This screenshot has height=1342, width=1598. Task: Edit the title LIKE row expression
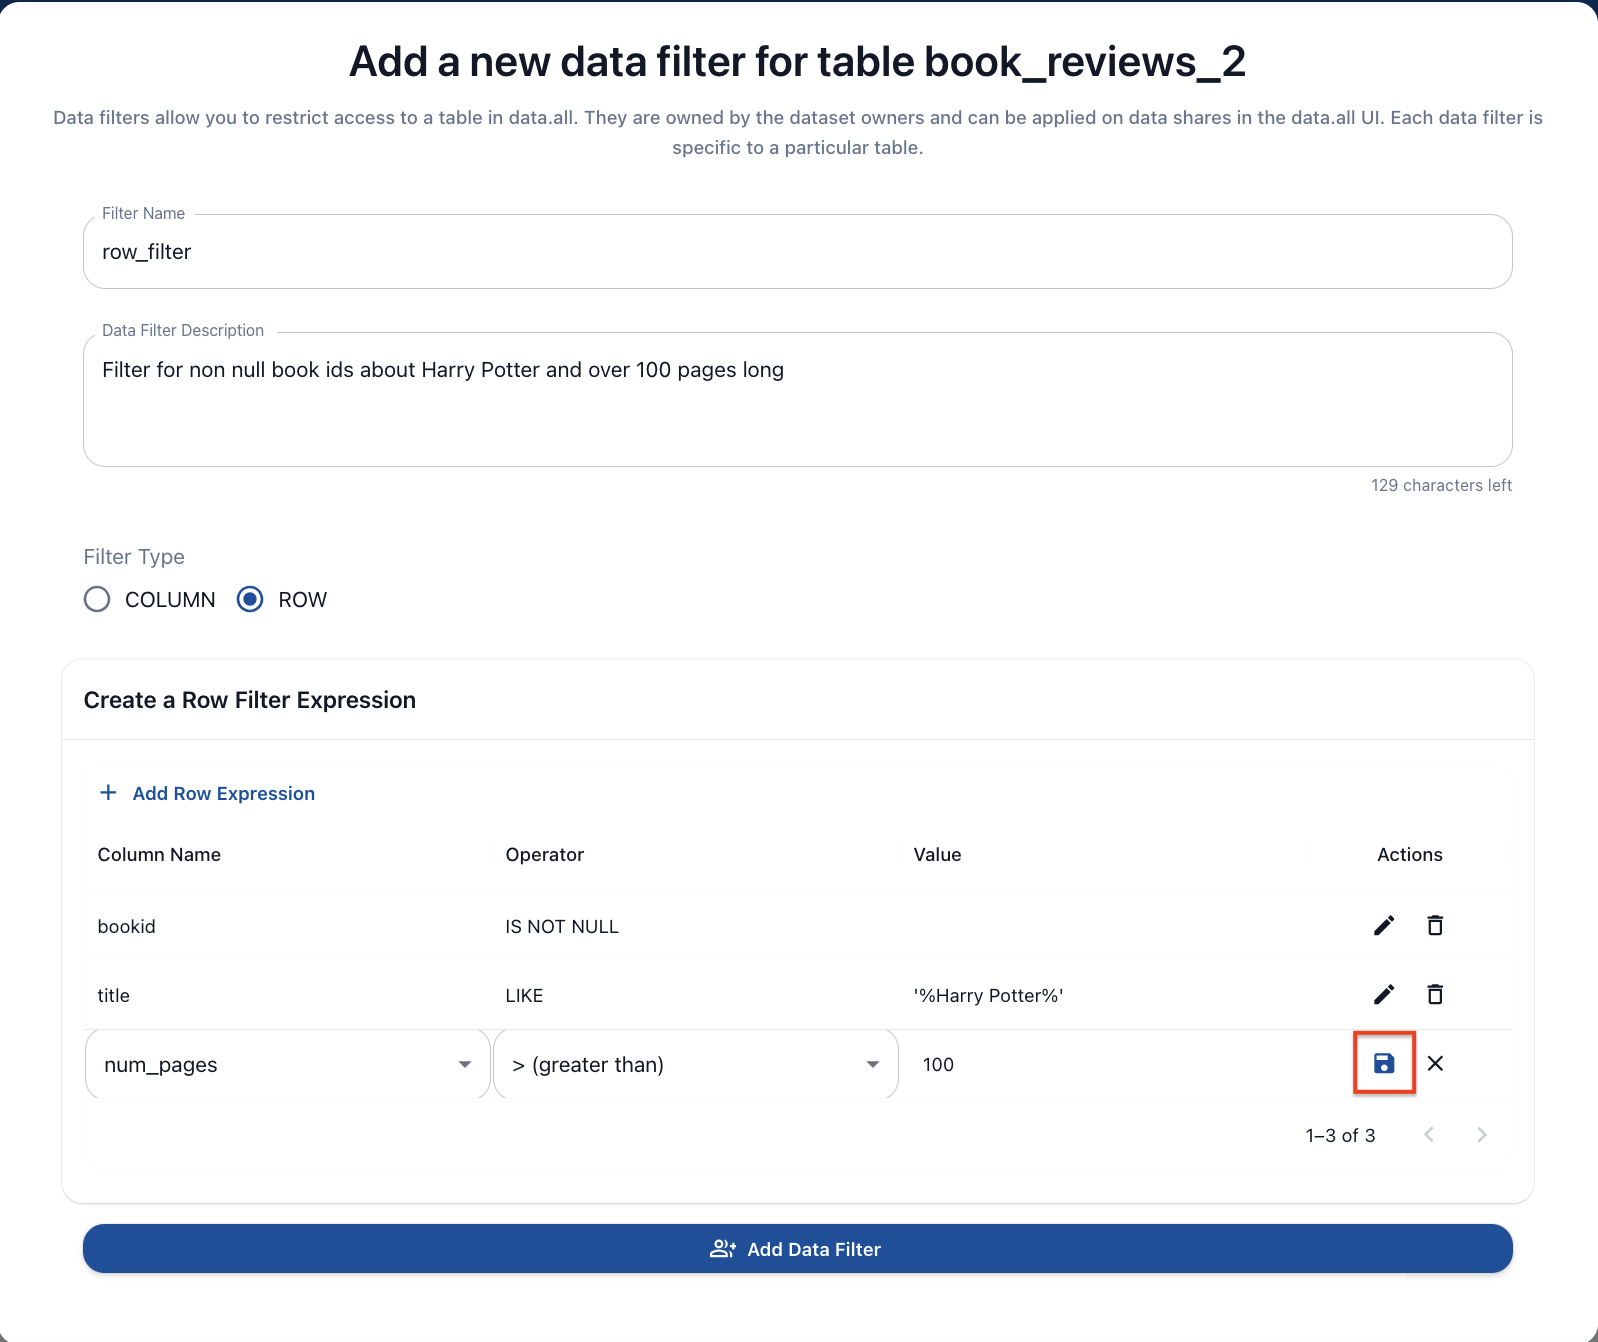tap(1384, 995)
